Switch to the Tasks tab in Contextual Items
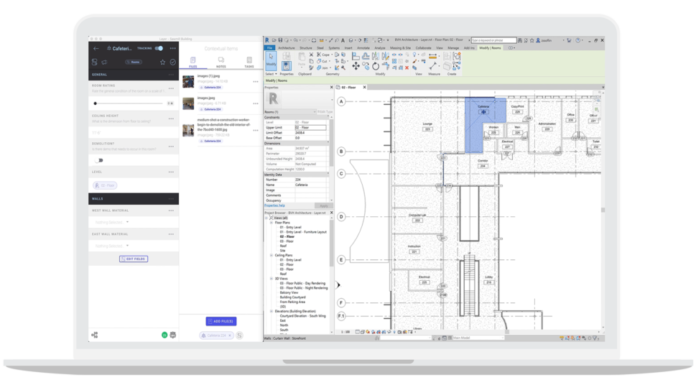This screenshot has width=696, height=385. (x=249, y=62)
